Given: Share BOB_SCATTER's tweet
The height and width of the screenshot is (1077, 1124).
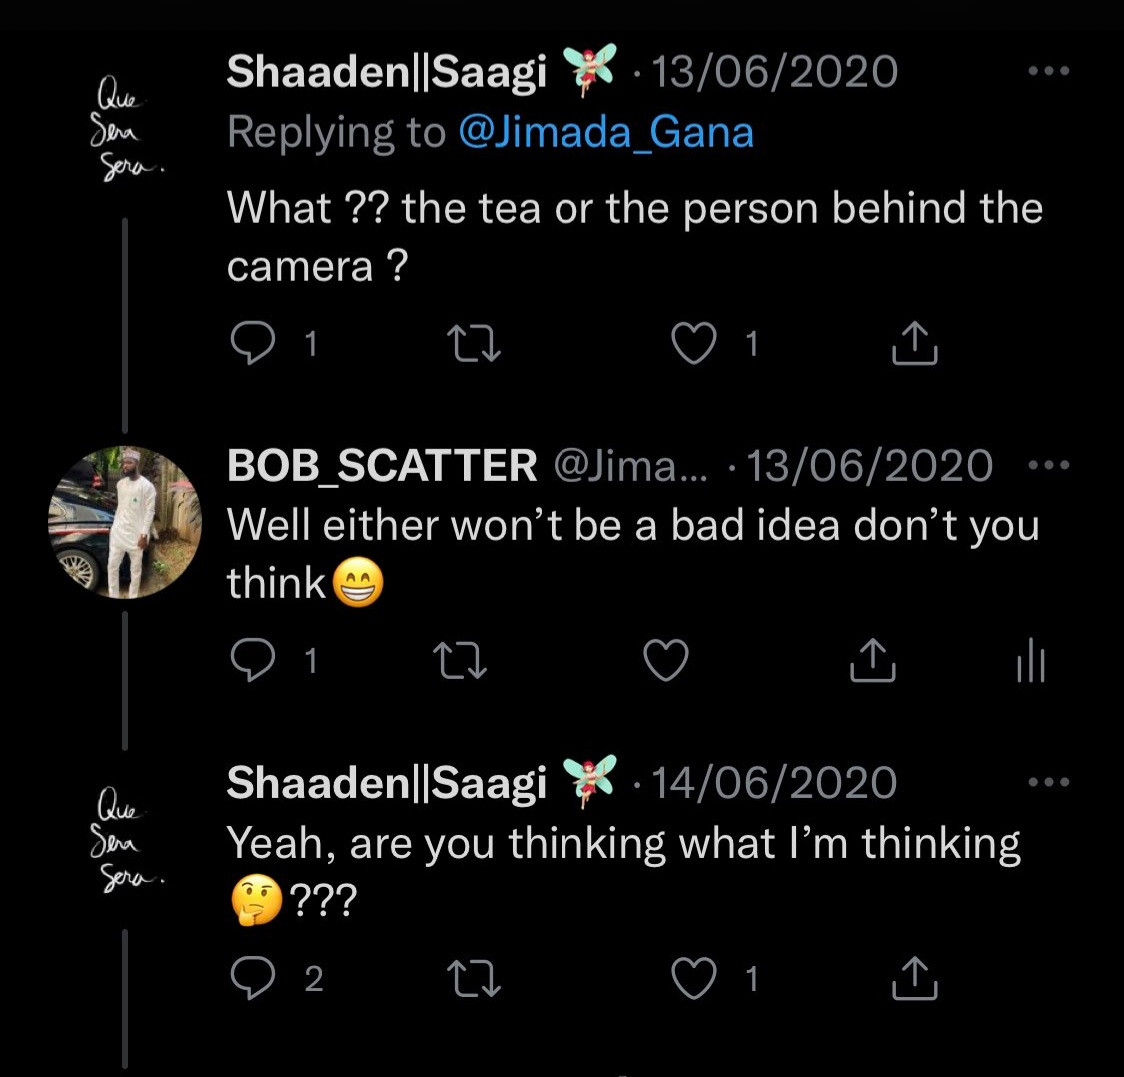Looking at the screenshot, I should pyautogui.click(x=872, y=661).
